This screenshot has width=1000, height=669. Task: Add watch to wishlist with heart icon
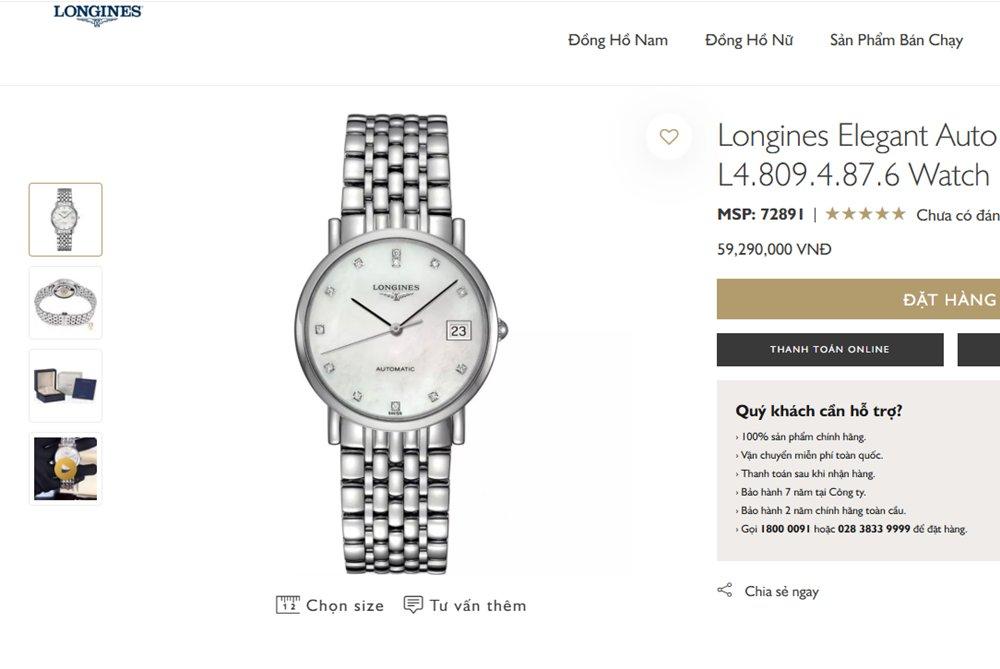click(669, 137)
